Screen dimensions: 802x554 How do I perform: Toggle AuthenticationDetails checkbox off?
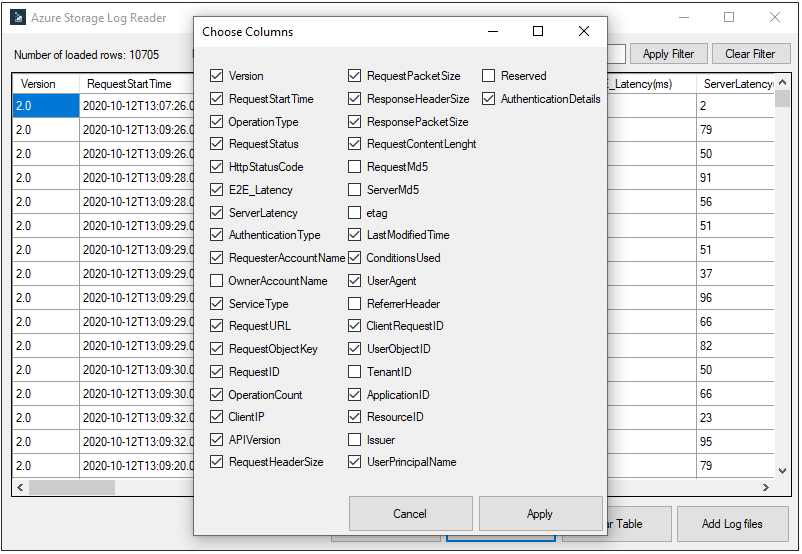(x=488, y=99)
